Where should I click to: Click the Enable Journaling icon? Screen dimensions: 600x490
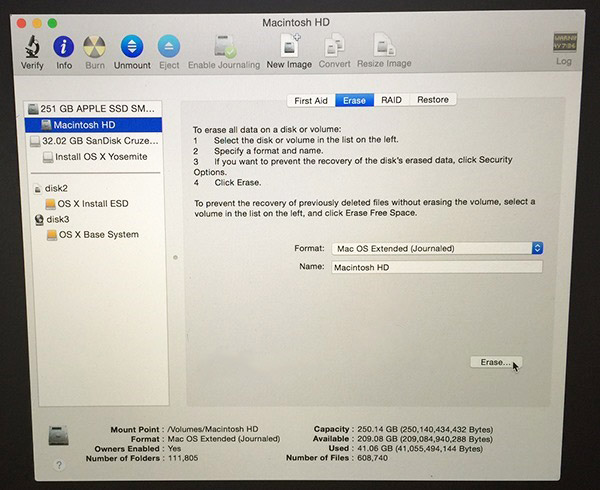[x=224, y=46]
